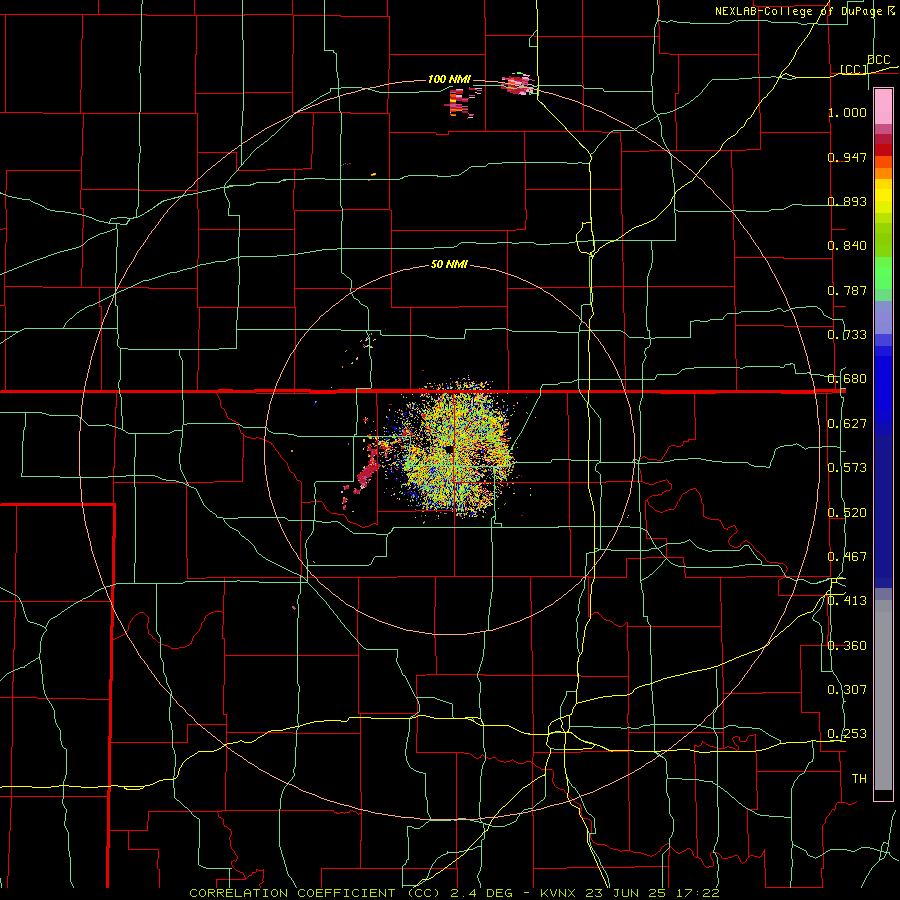
Task: Select the 0.467 scale value
Action: click(x=847, y=557)
